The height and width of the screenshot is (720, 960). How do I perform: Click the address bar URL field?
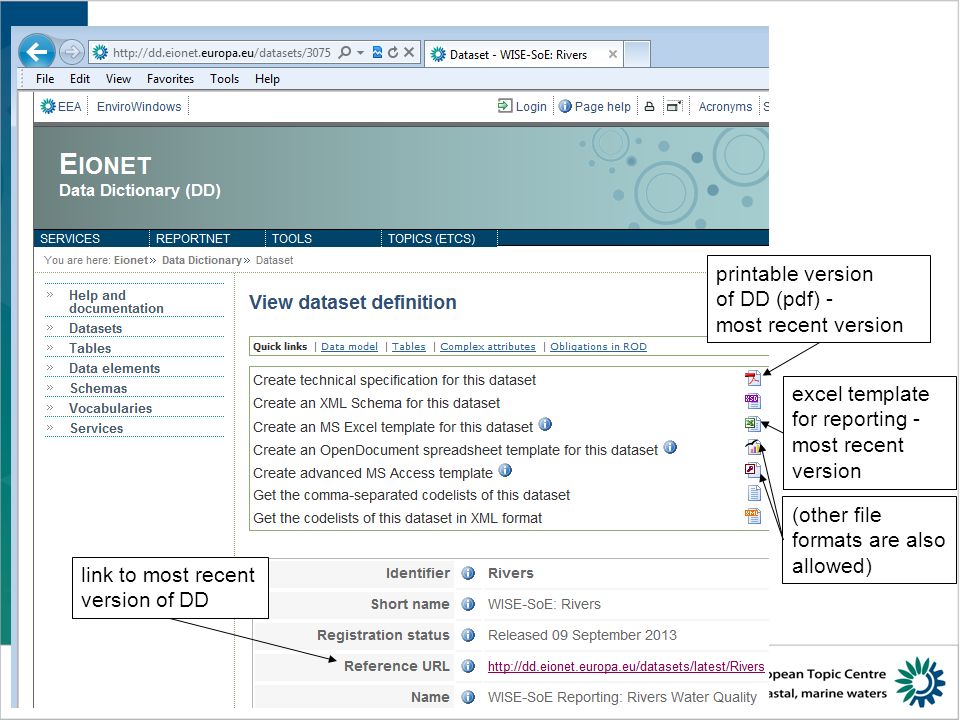(221, 53)
